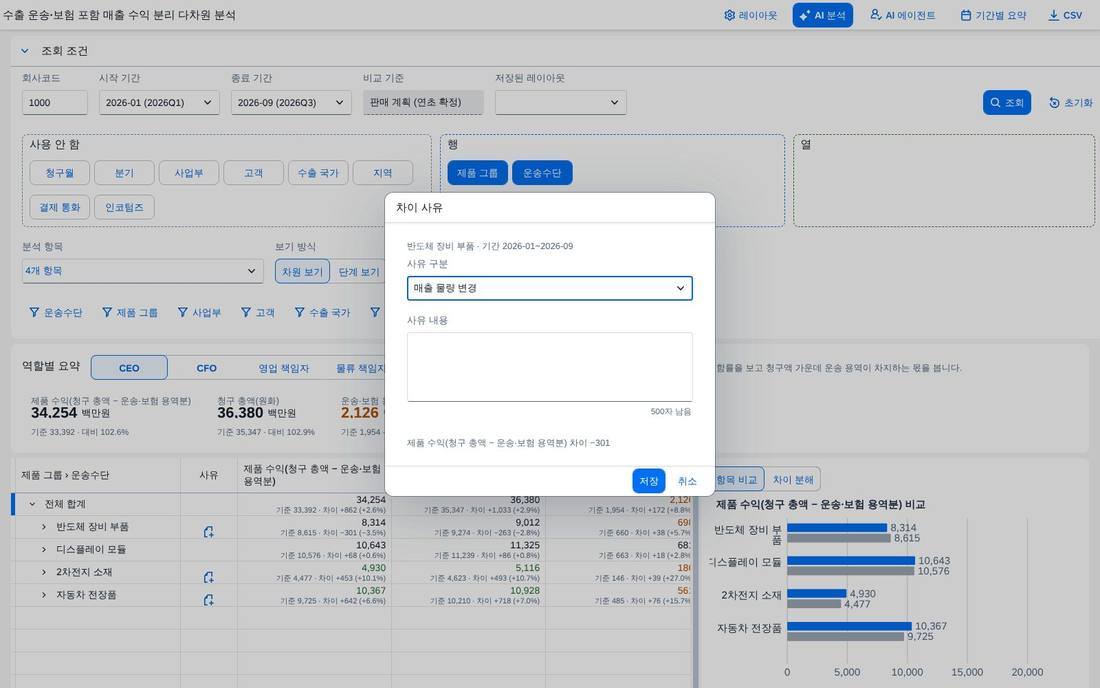The height and width of the screenshot is (688, 1100).
Task: Click the blue 10,367 bar for 자동차 전장품
Action: [x=849, y=626]
